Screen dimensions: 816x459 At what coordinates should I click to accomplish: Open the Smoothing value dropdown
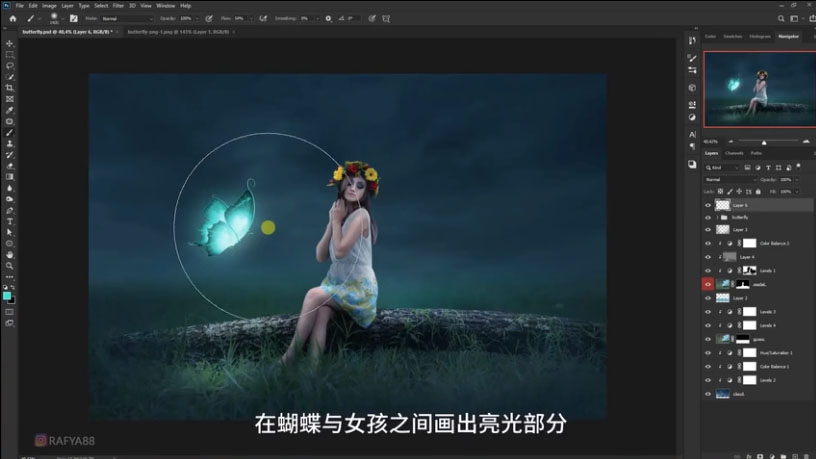click(x=317, y=19)
